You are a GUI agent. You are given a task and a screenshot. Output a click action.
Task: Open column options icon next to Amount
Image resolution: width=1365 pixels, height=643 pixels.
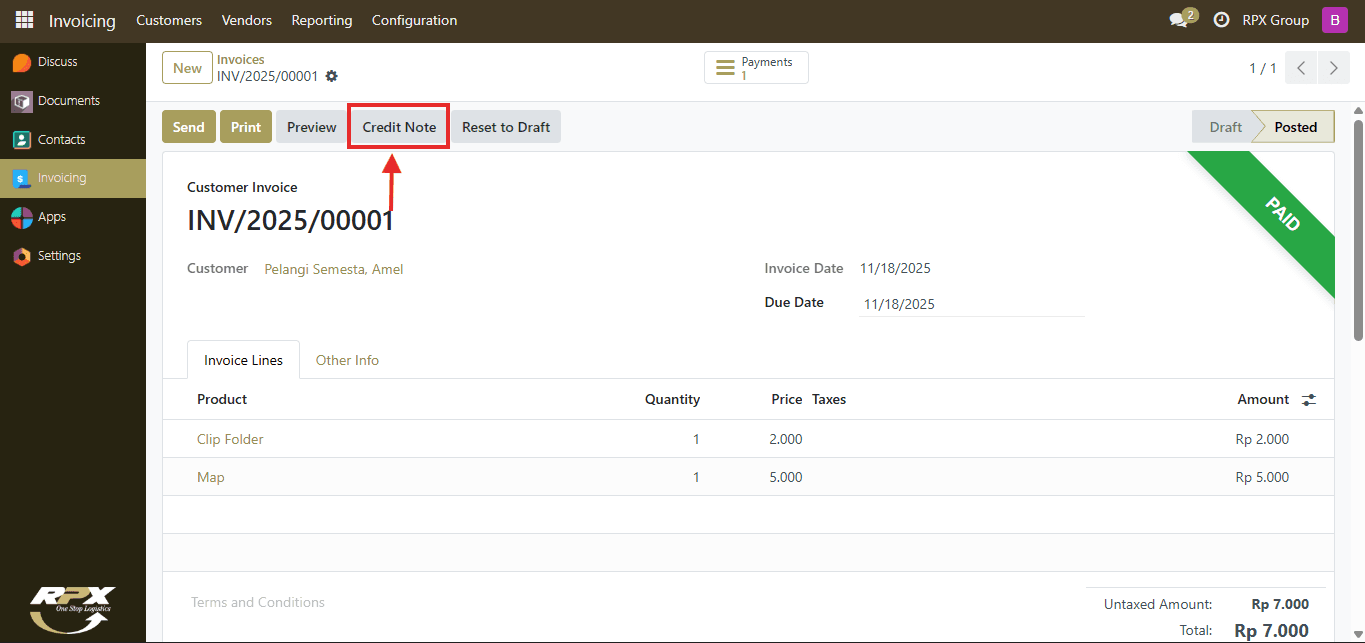click(1309, 400)
